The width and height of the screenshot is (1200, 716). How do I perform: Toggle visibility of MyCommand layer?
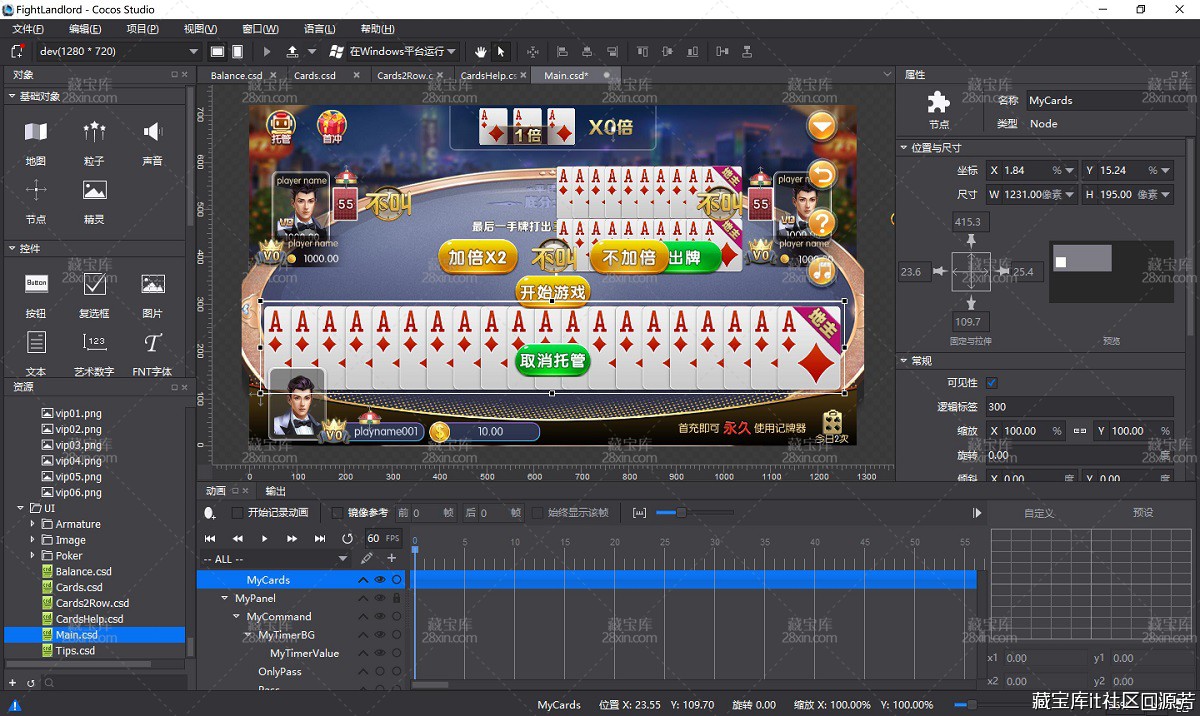(380, 617)
